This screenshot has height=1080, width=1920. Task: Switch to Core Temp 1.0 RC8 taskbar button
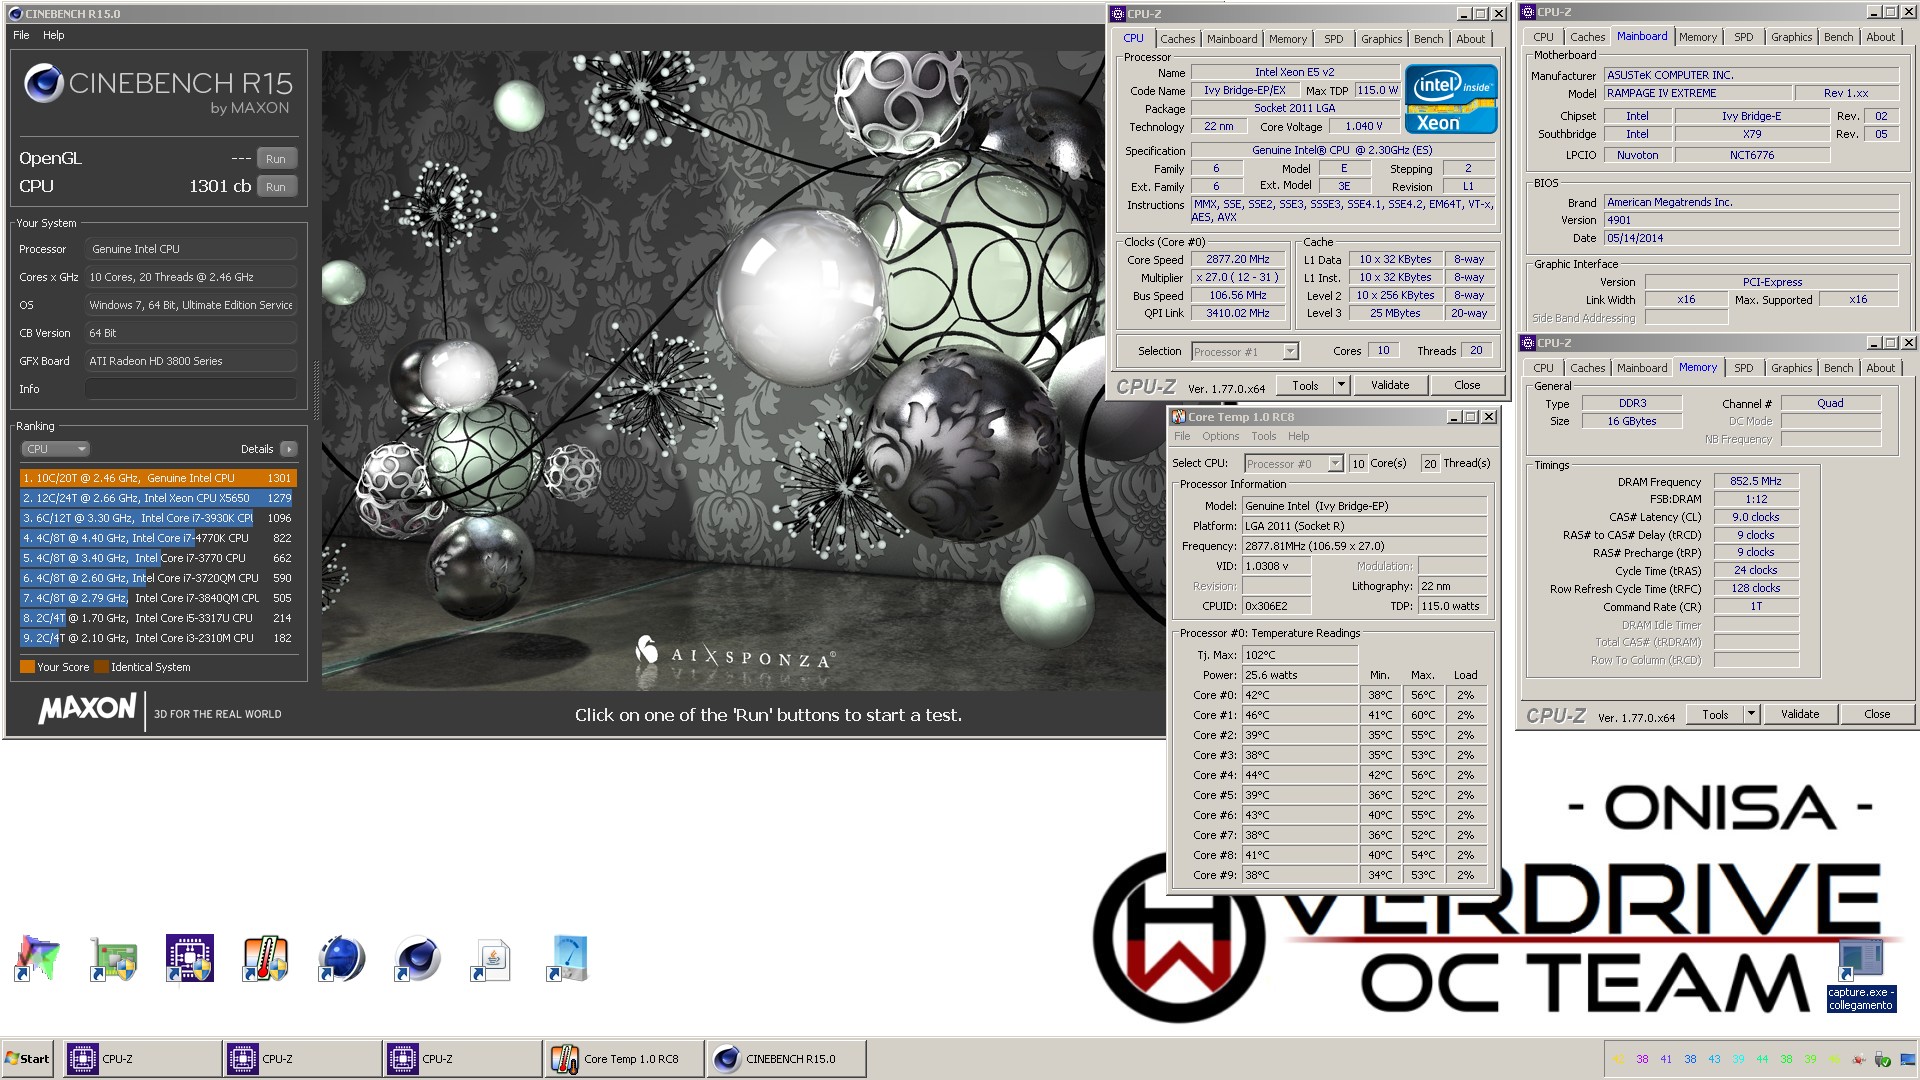623,1059
